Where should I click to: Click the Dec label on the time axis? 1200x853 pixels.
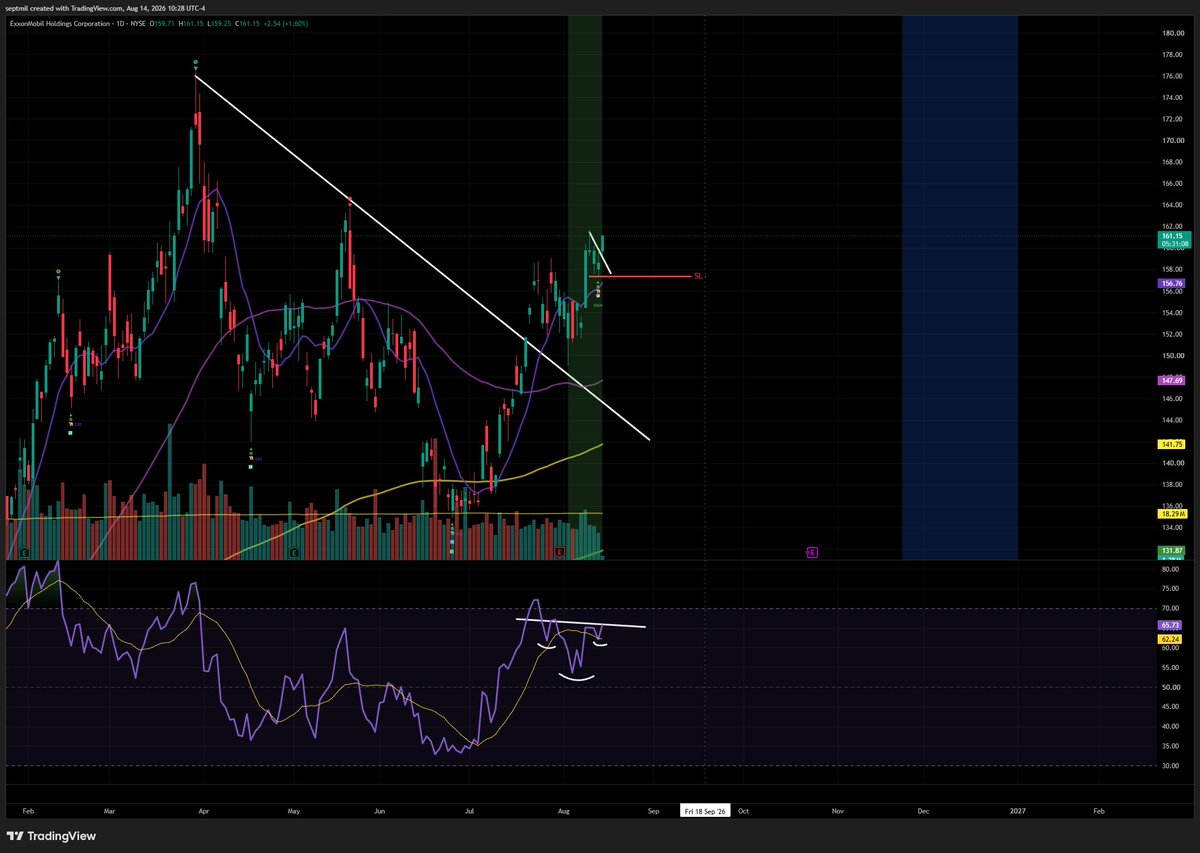point(923,811)
